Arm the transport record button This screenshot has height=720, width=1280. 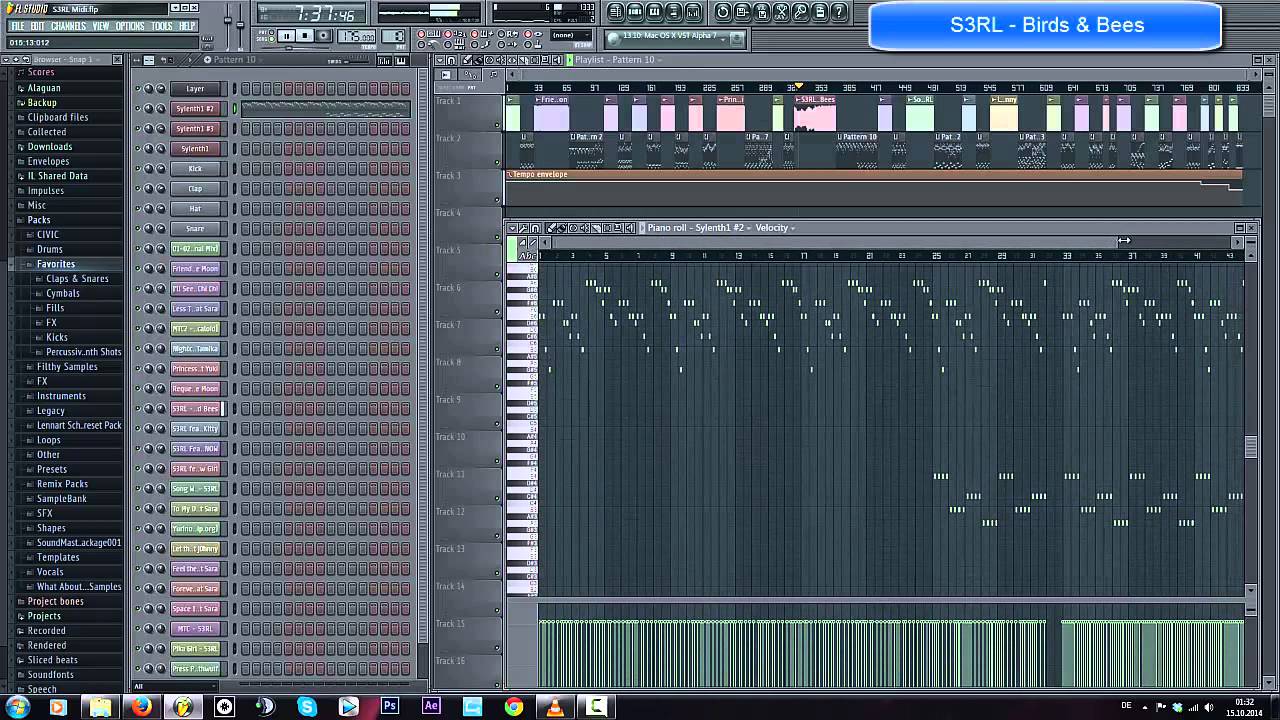coord(324,35)
